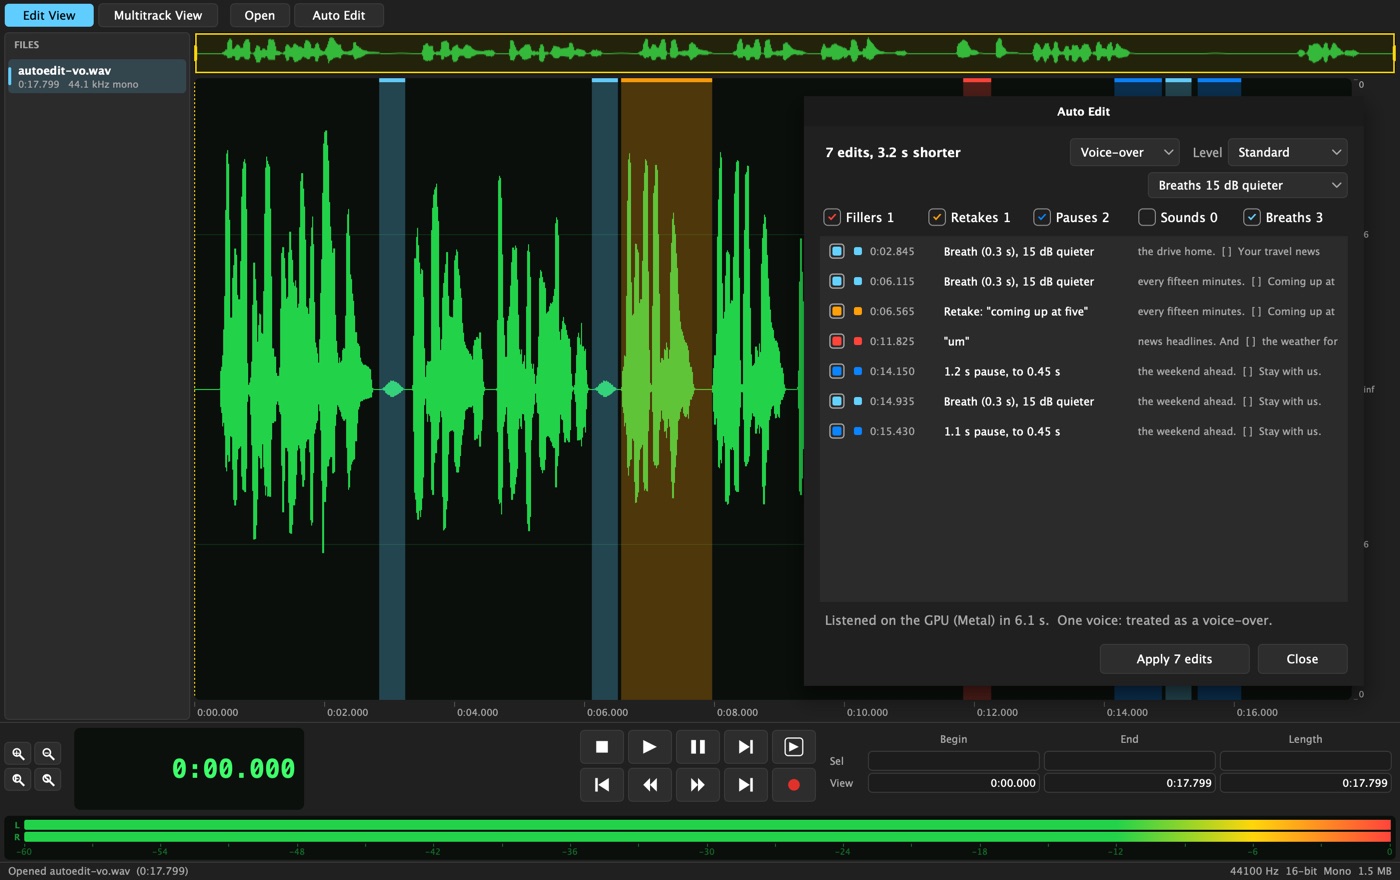Click the zoom out magnifier icon

(x=48, y=754)
